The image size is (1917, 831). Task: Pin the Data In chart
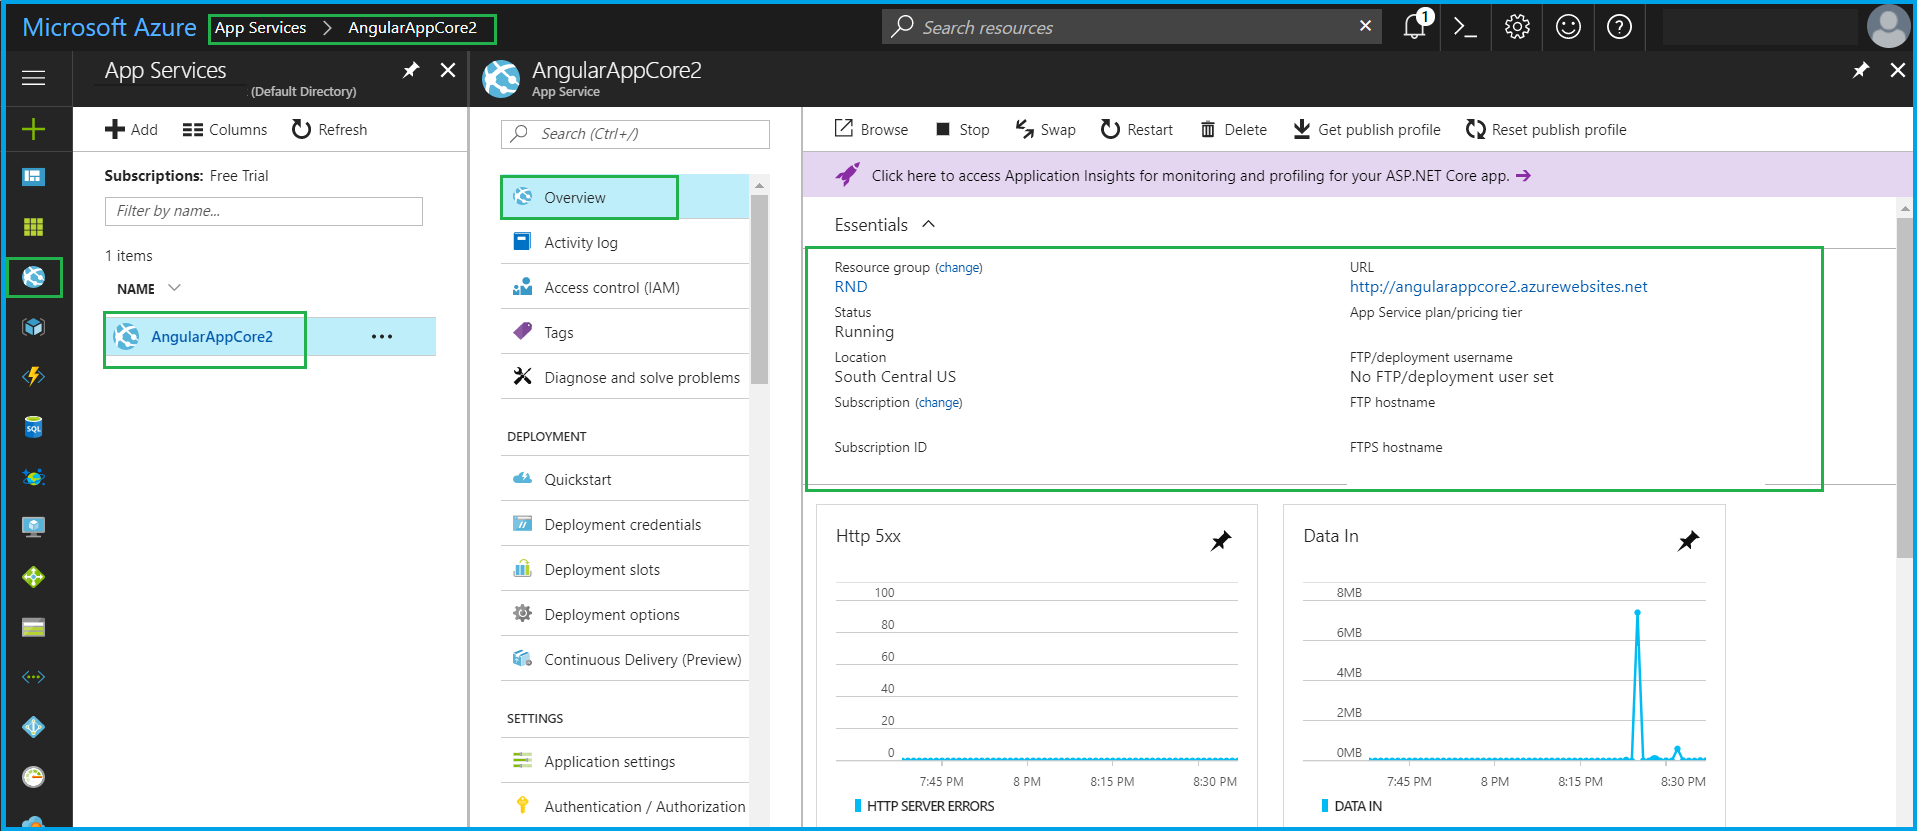[x=1688, y=541]
